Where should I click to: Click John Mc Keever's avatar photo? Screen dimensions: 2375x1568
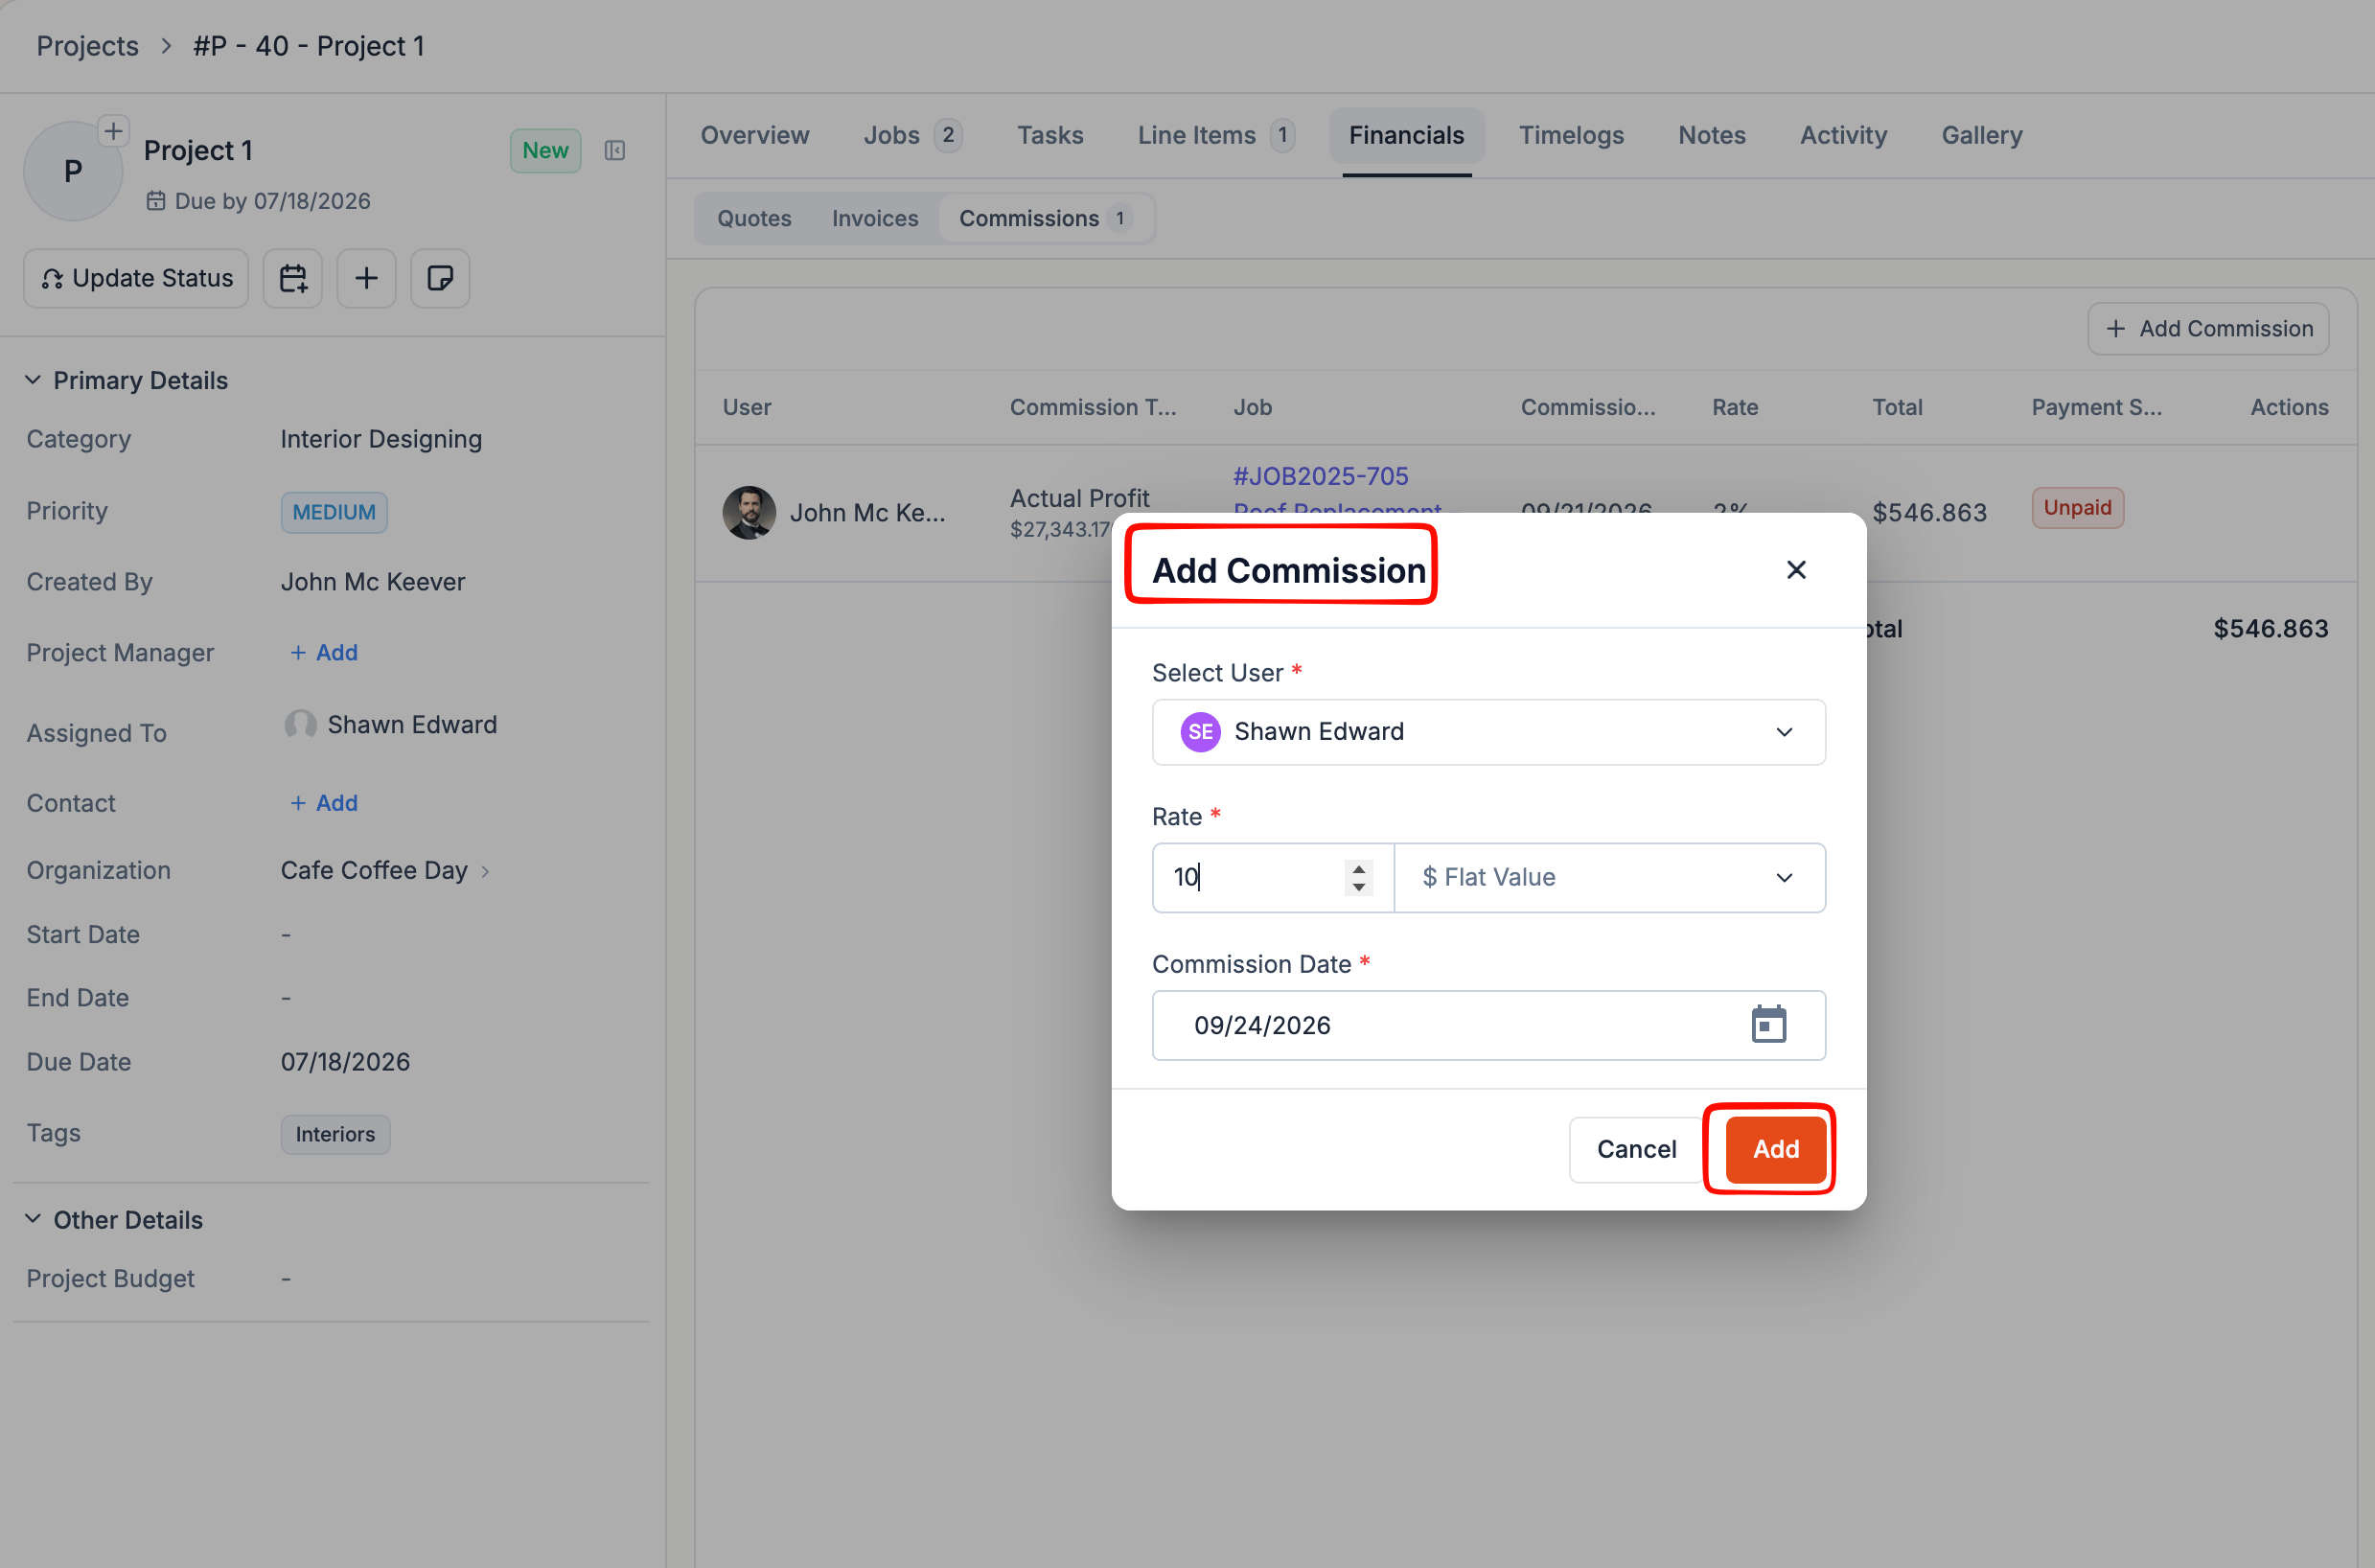749,512
